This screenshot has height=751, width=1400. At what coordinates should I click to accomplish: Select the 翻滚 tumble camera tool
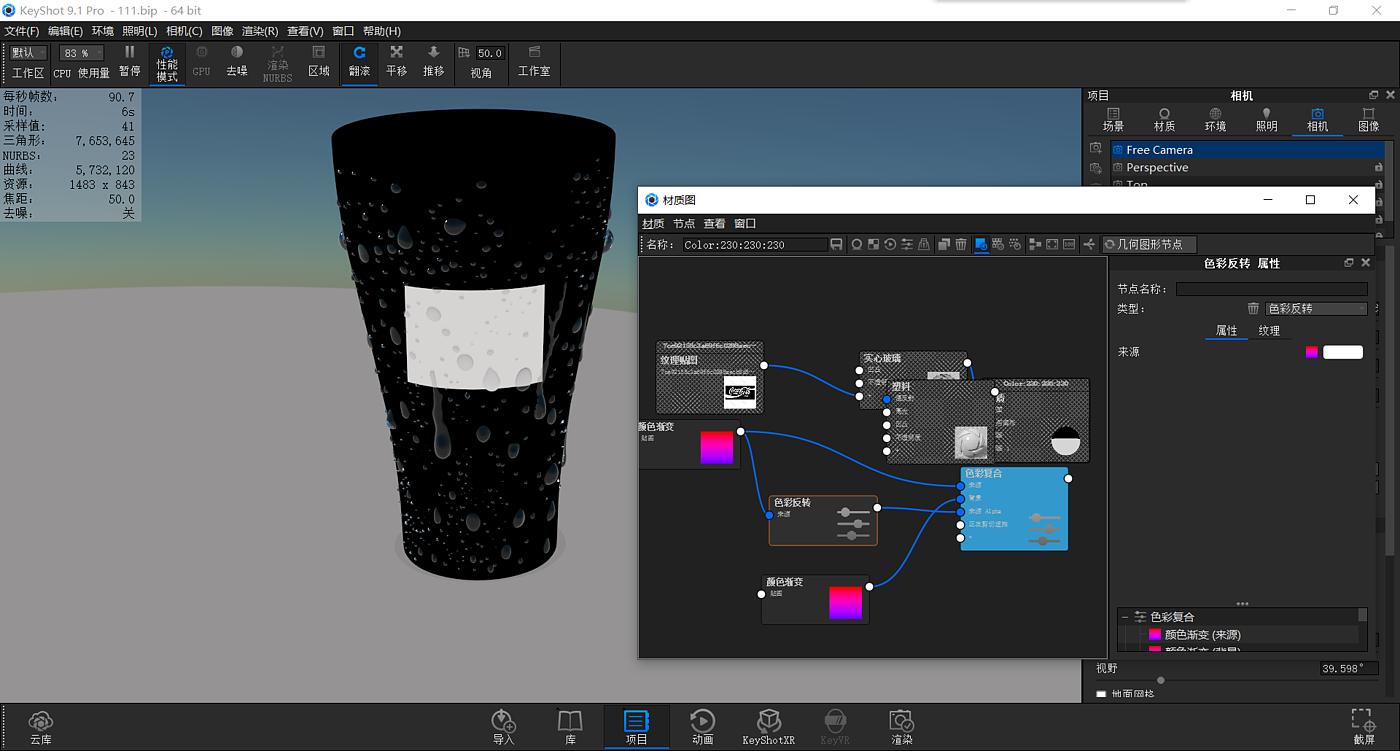pos(359,61)
